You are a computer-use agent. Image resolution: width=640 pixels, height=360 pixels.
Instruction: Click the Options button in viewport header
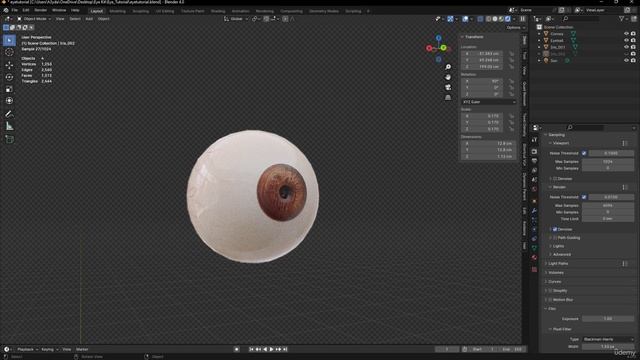[516, 27]
